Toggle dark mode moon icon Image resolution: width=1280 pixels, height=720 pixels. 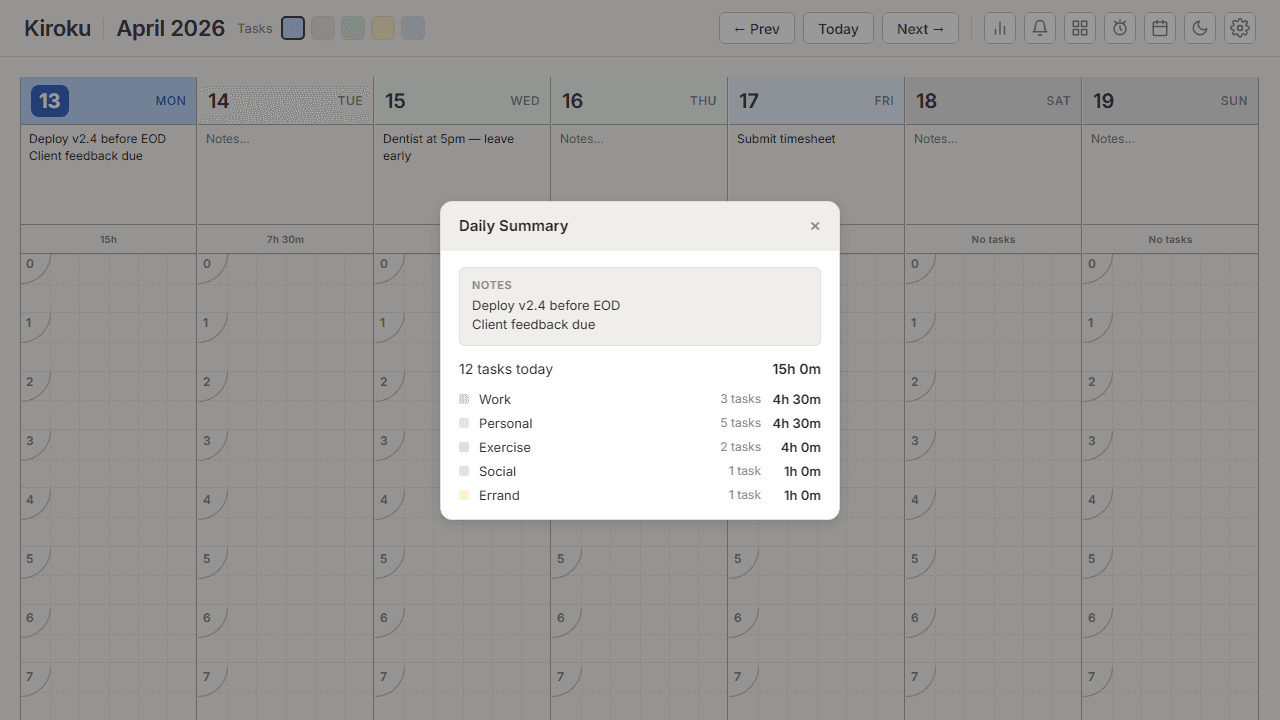click(x=1200, y=28)
